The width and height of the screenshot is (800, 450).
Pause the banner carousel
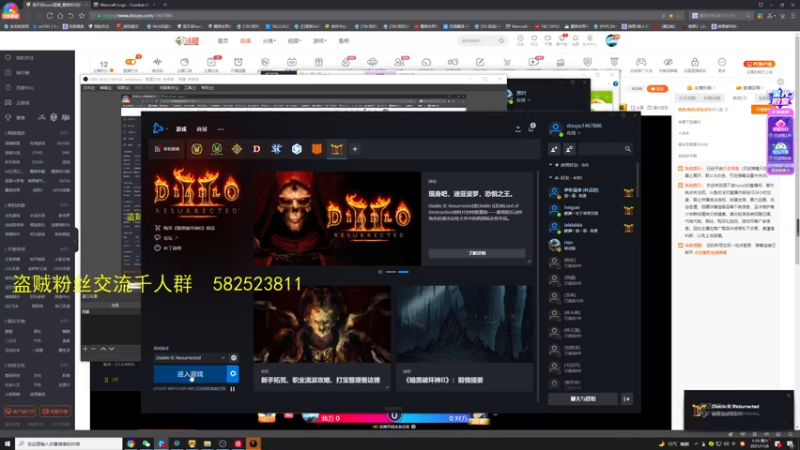[380, 272]
